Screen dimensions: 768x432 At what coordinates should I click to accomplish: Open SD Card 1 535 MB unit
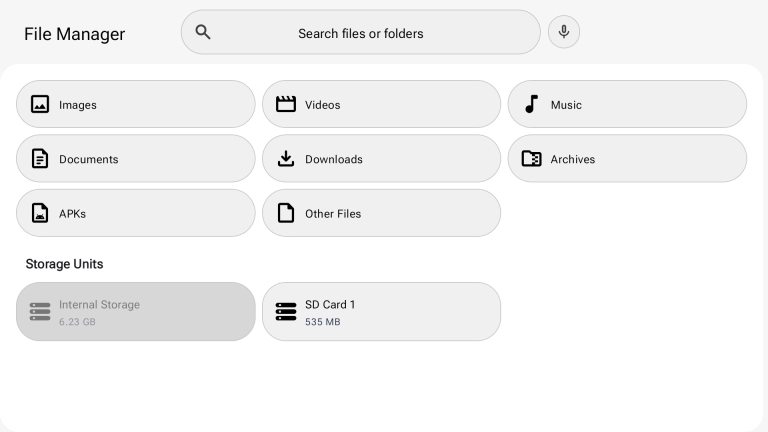pyautogui.click(x=382, y=312)
